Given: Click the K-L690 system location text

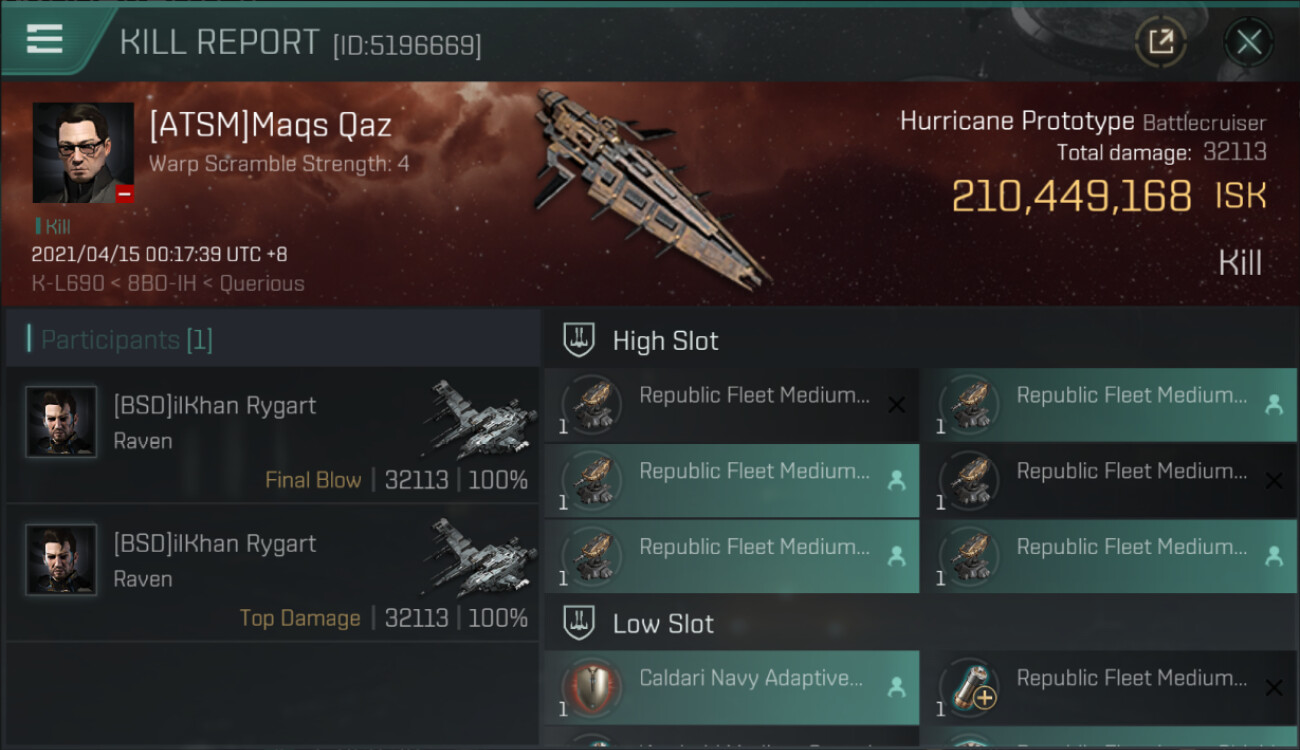Looking at the screenshot, I should 67,283.
